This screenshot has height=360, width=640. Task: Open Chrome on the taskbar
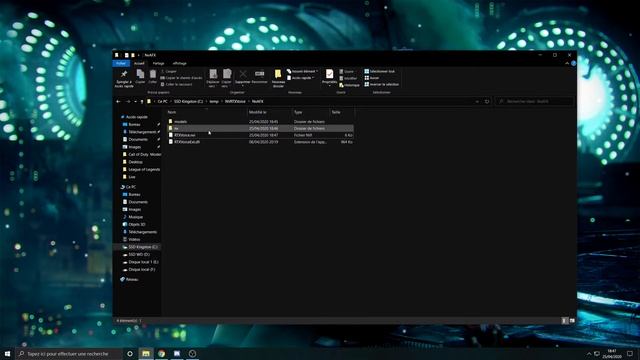point(162,353)
